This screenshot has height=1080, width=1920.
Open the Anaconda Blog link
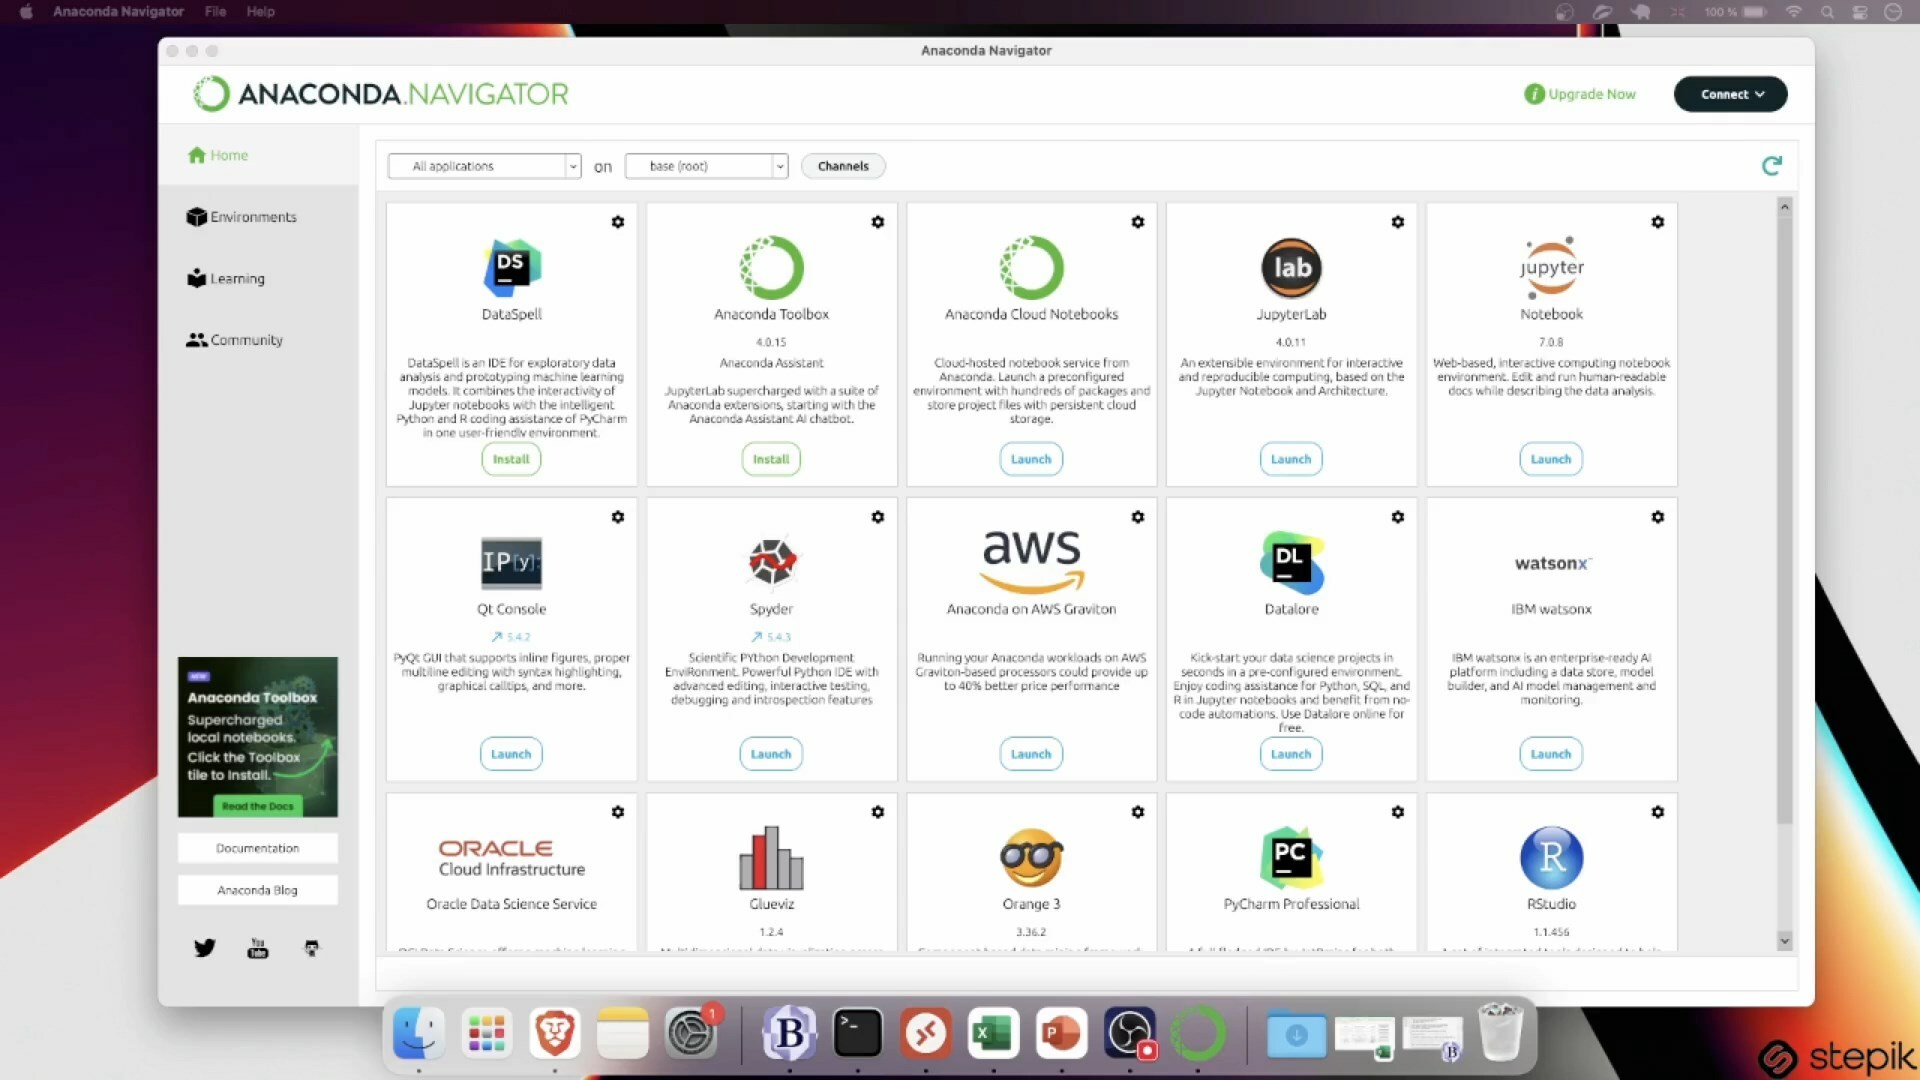pos(258,890)
